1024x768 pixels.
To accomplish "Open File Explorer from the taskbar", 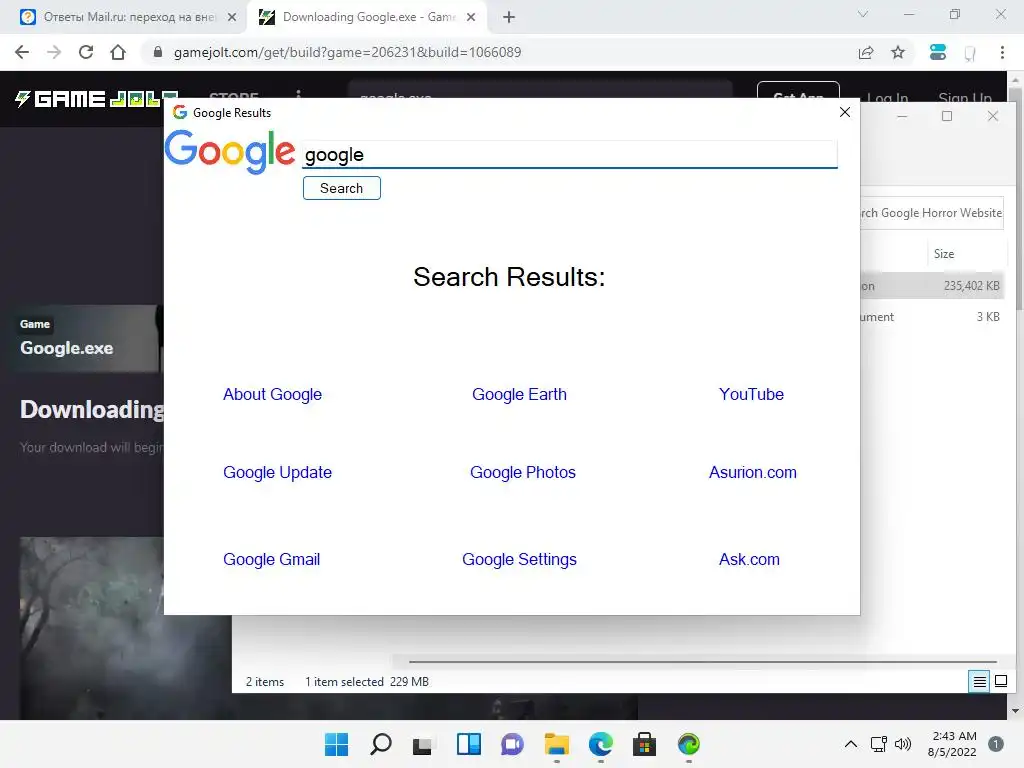I will [x=556, y=744].
